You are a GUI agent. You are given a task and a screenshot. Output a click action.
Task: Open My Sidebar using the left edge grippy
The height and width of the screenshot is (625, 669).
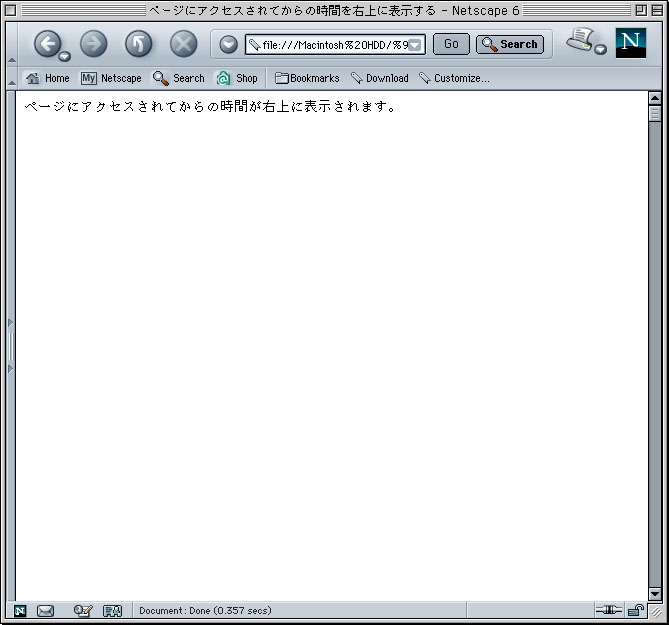[11, 346]
